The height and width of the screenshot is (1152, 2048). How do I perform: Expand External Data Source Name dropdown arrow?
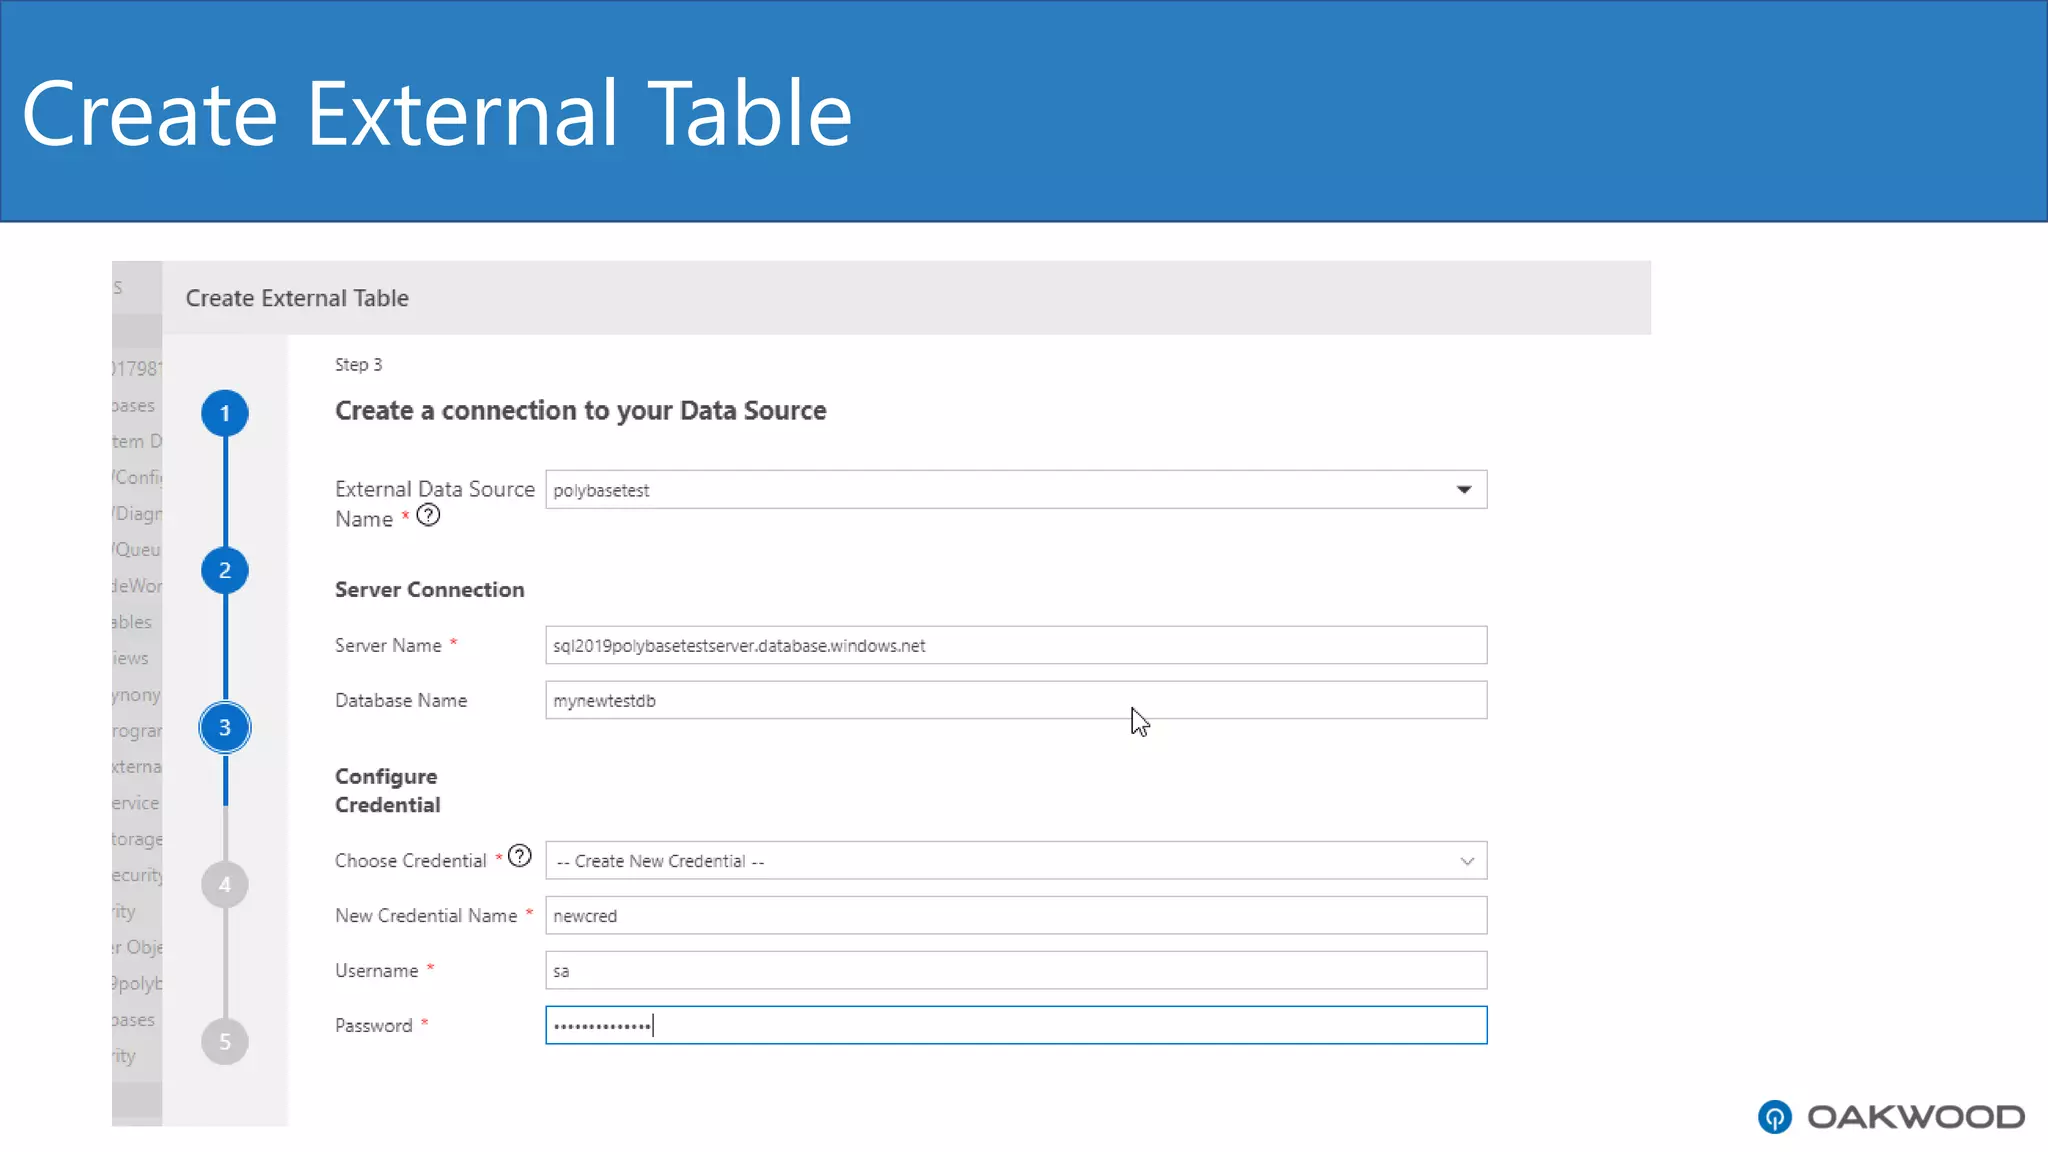tap(1464, 490)
